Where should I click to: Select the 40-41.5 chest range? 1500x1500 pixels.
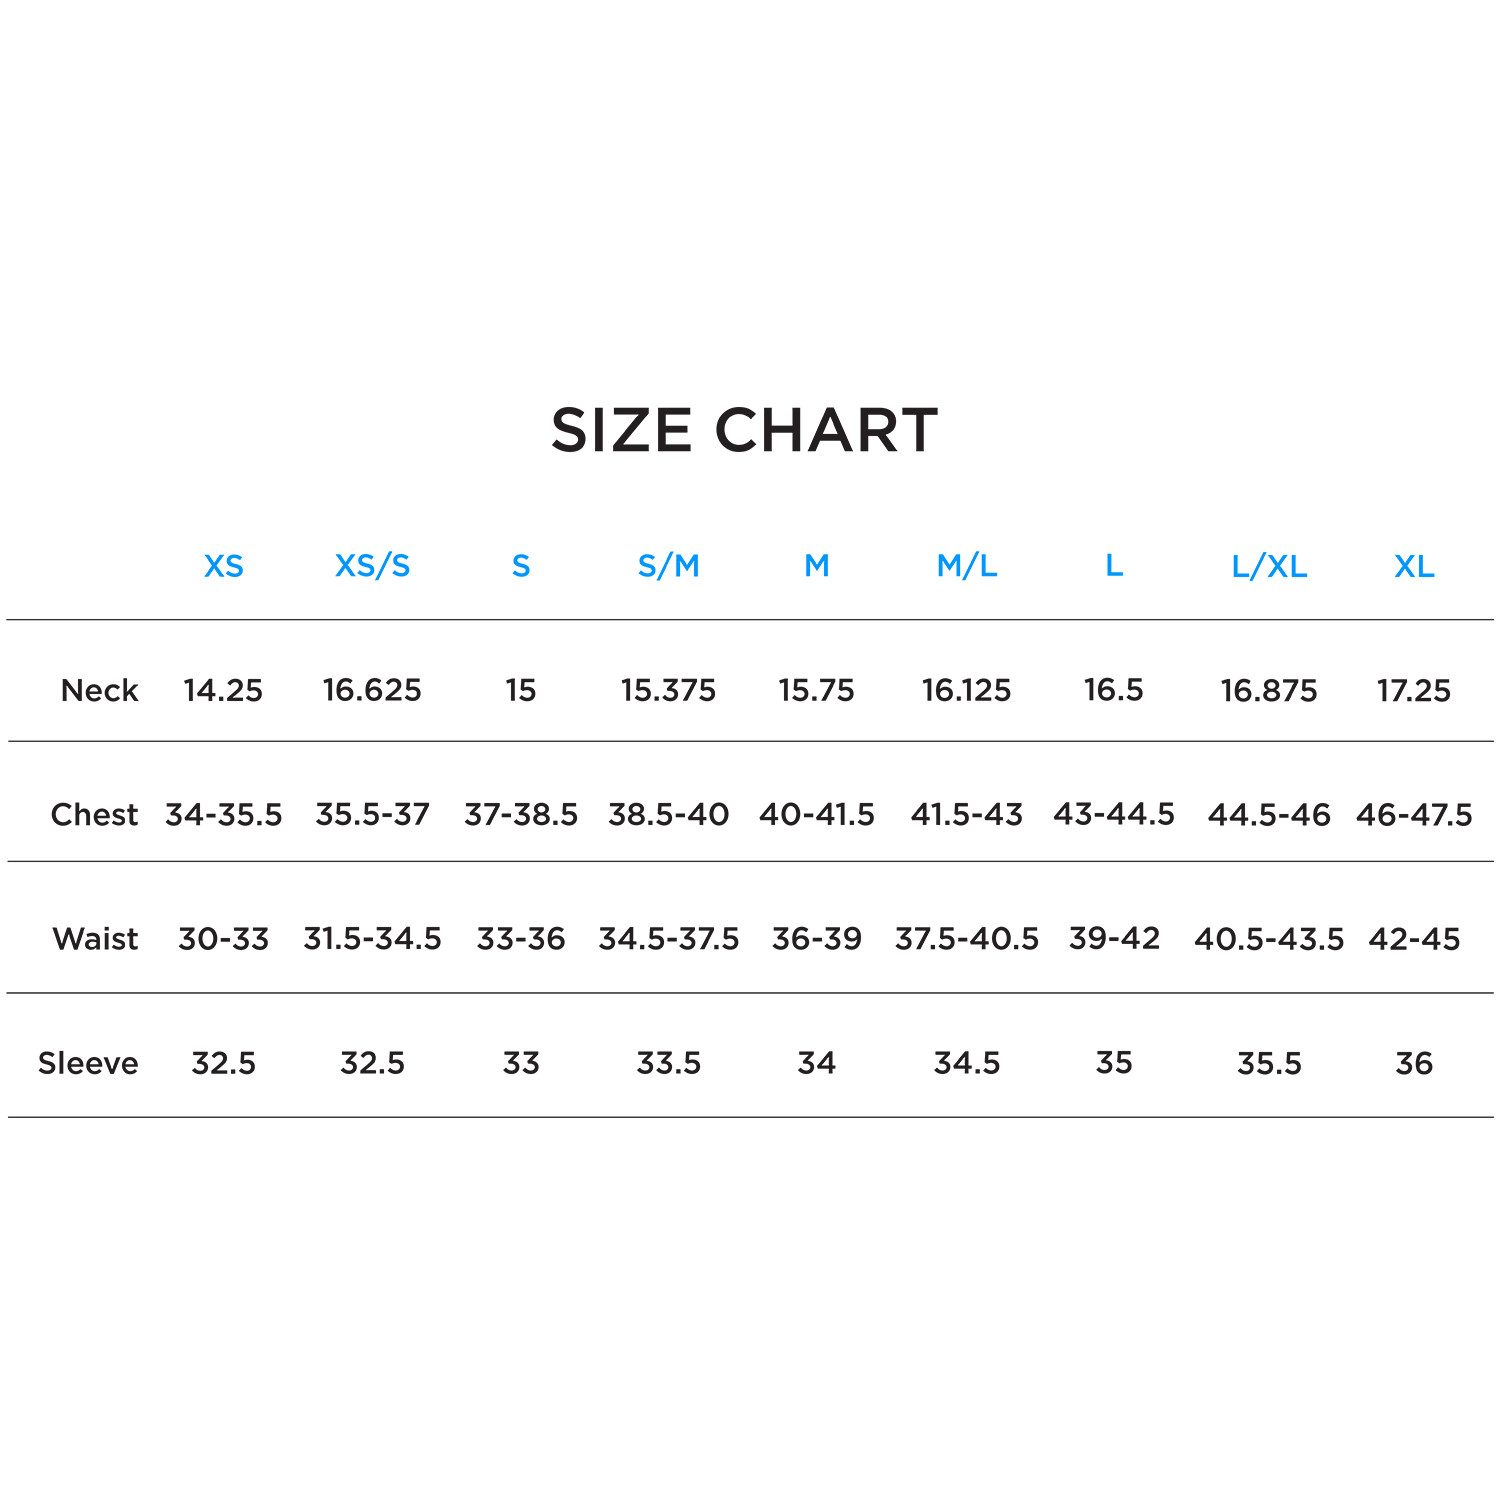pyautogui.click(x=816, y=814)
